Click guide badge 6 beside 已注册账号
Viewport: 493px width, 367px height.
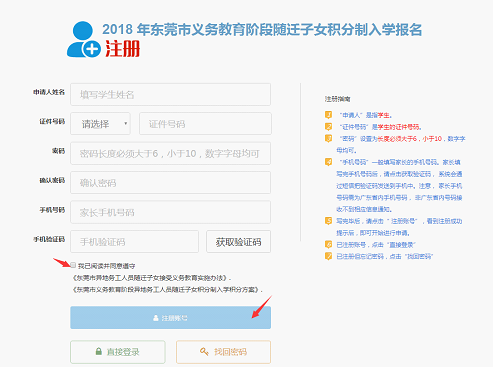(x=328, y=244)
